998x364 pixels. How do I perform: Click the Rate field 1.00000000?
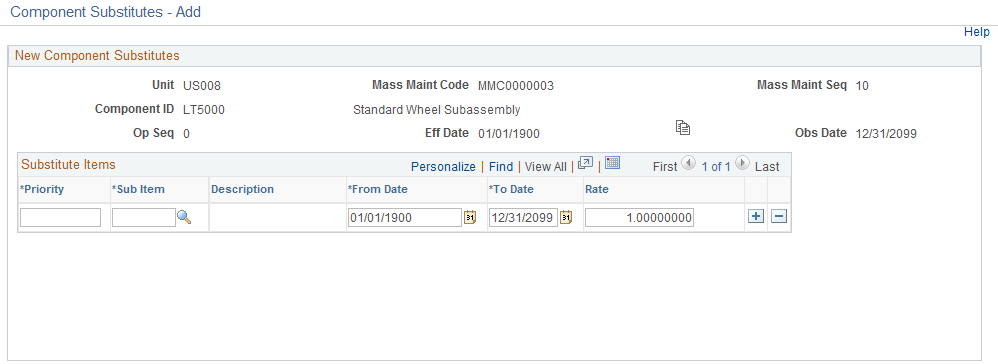click(x=640, y=218)
